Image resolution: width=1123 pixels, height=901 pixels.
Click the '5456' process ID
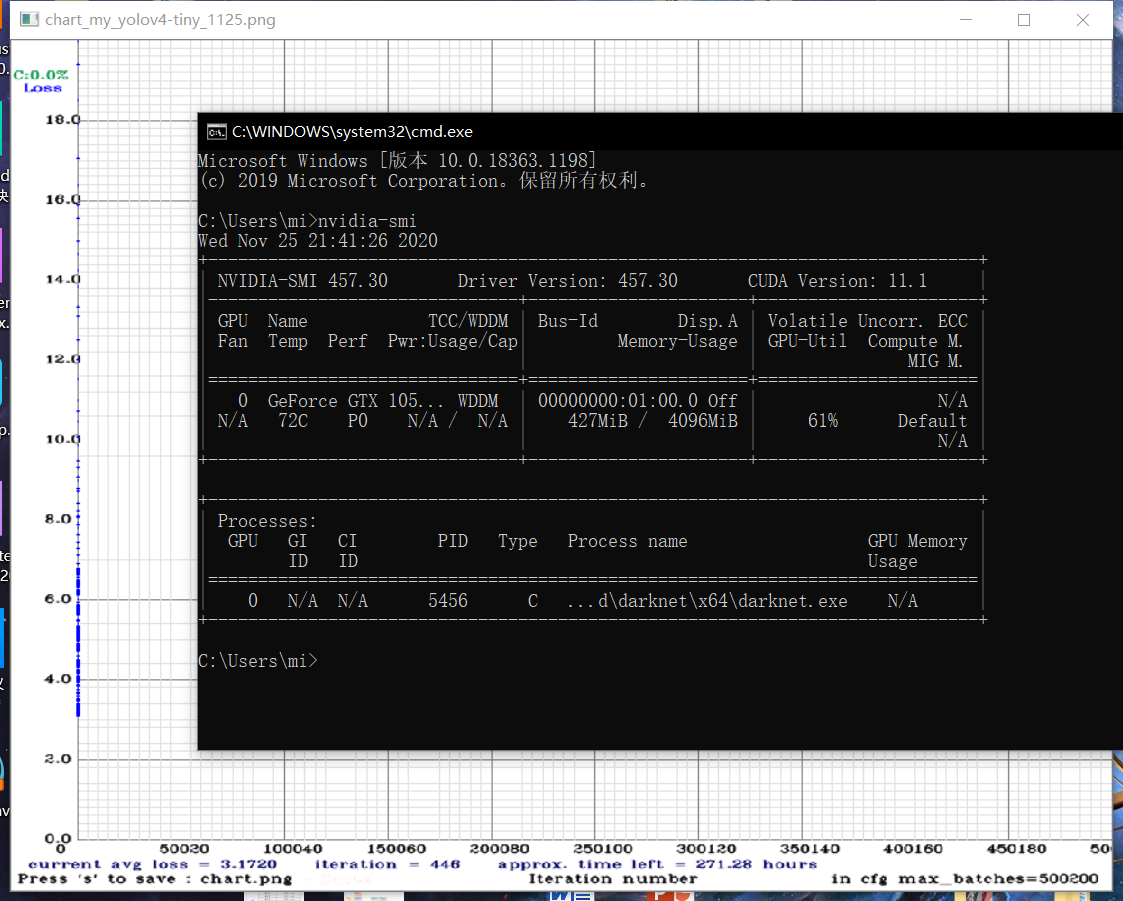[x=448, y=600]
